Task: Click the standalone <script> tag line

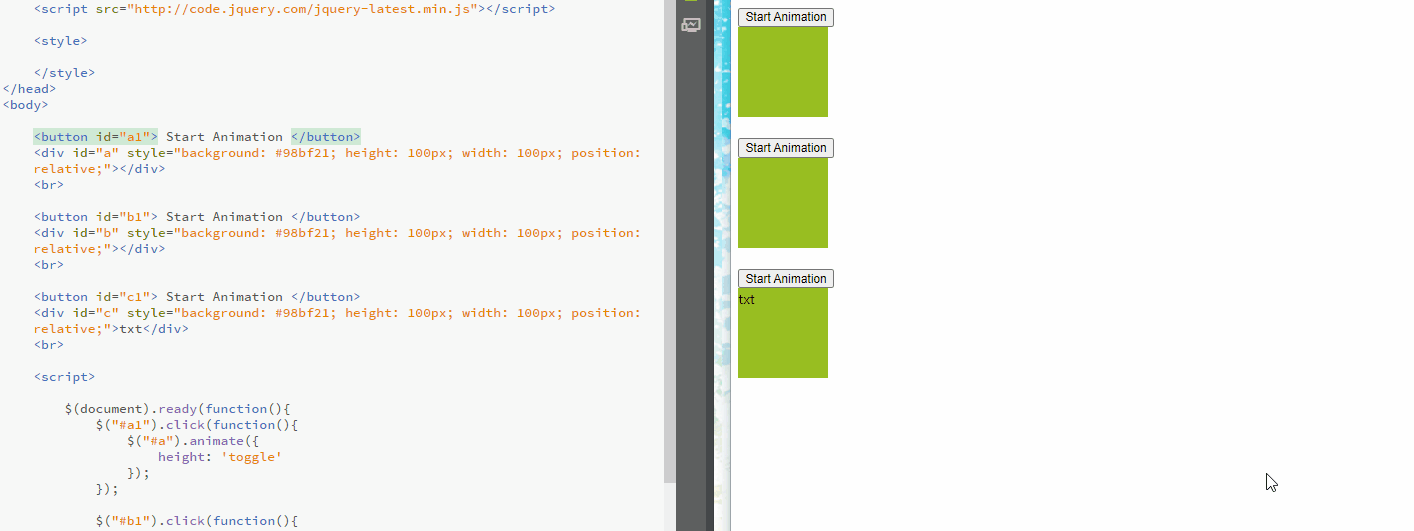Action: [64, 377]
